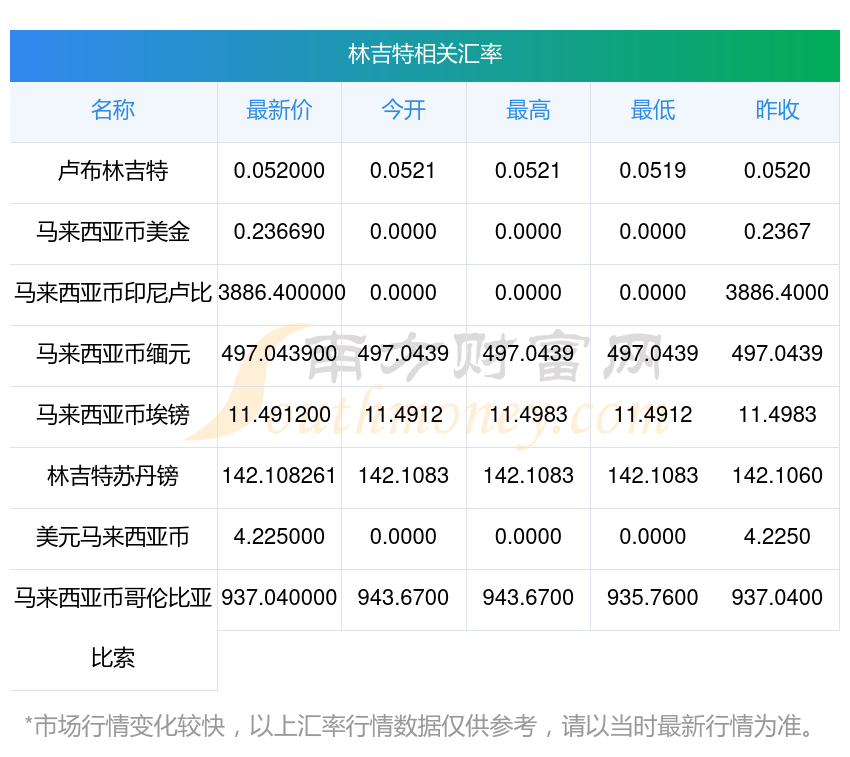The image size is (850, 757).
Task: Click 林吉特苏丹镑 今开 value 142.1083
Action: tap(403, 476)
